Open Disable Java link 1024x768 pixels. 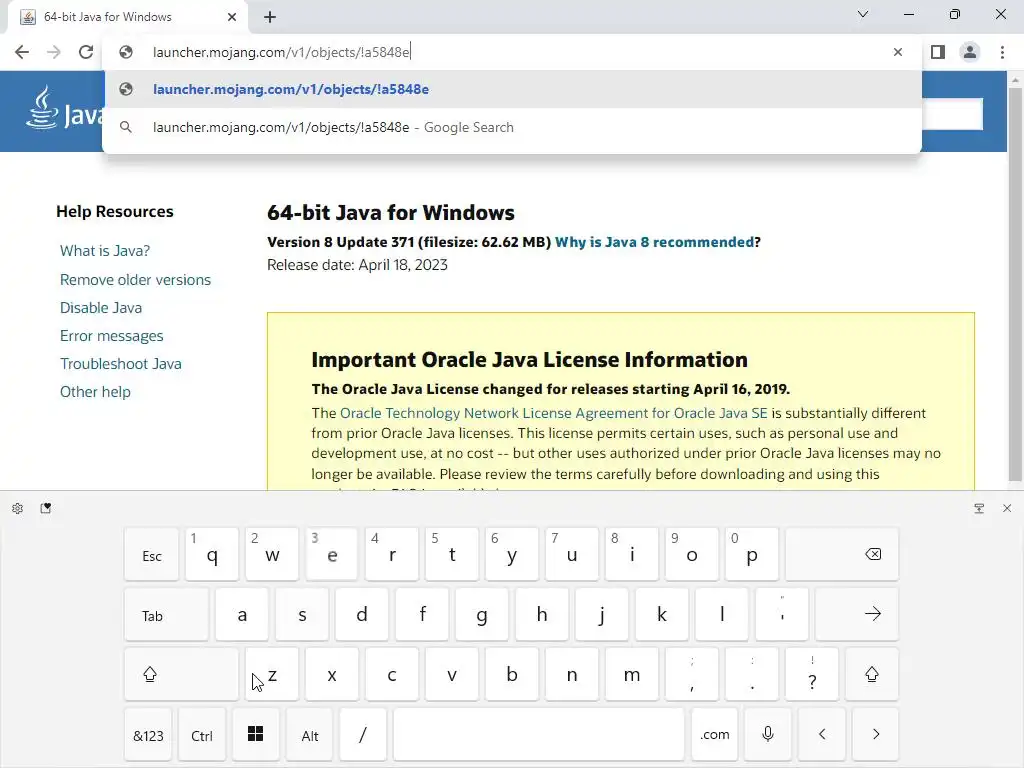(101, 308)
